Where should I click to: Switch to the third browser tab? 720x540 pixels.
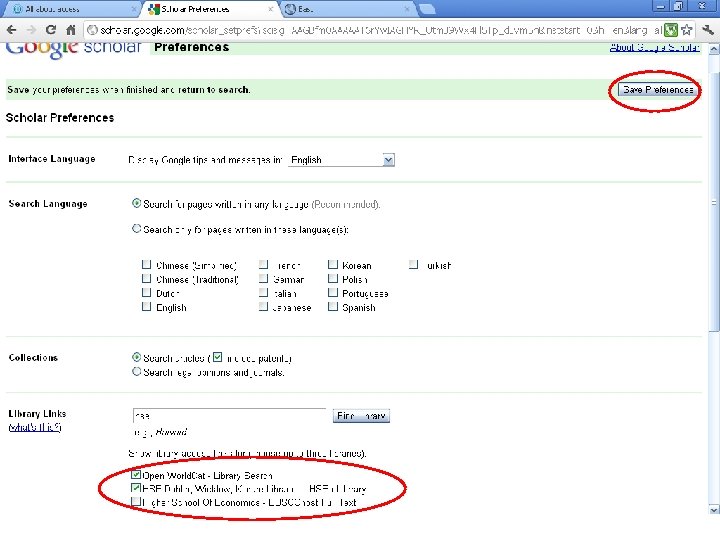coord(347,9)
